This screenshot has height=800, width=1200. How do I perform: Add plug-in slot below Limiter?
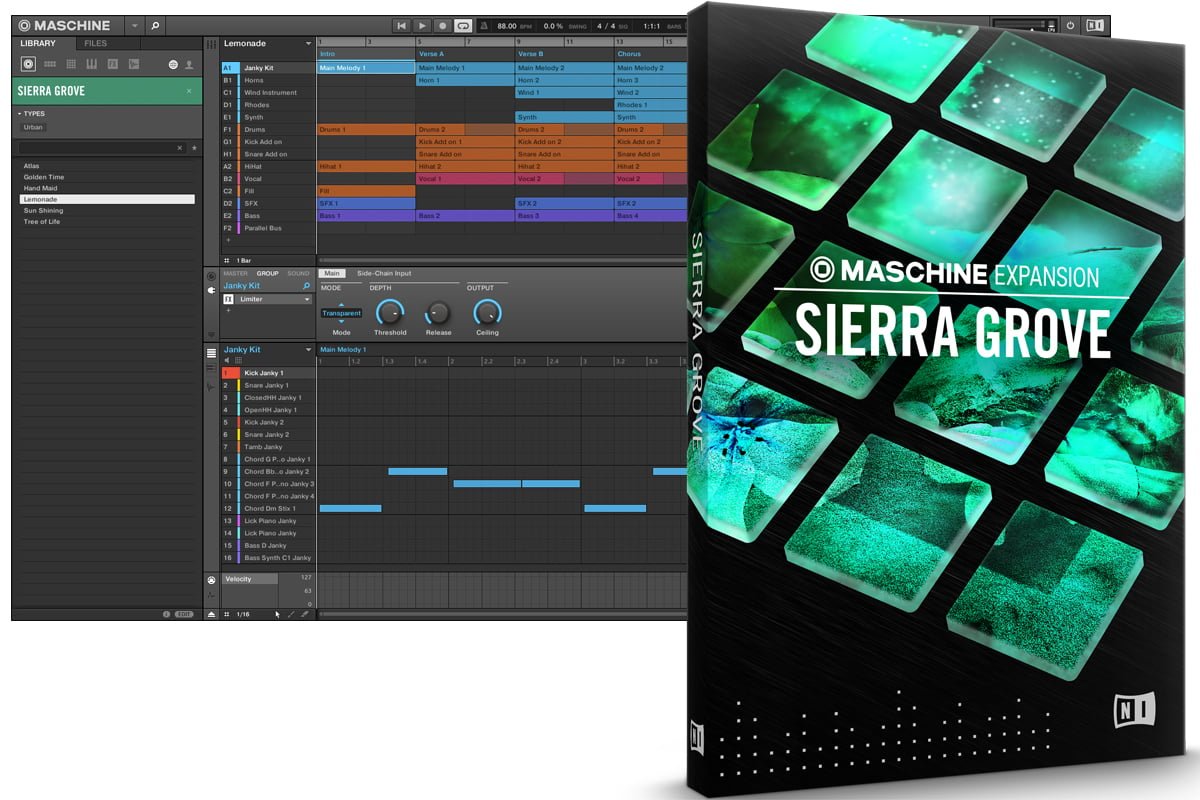pyautogui.click(x=227, y=310)
